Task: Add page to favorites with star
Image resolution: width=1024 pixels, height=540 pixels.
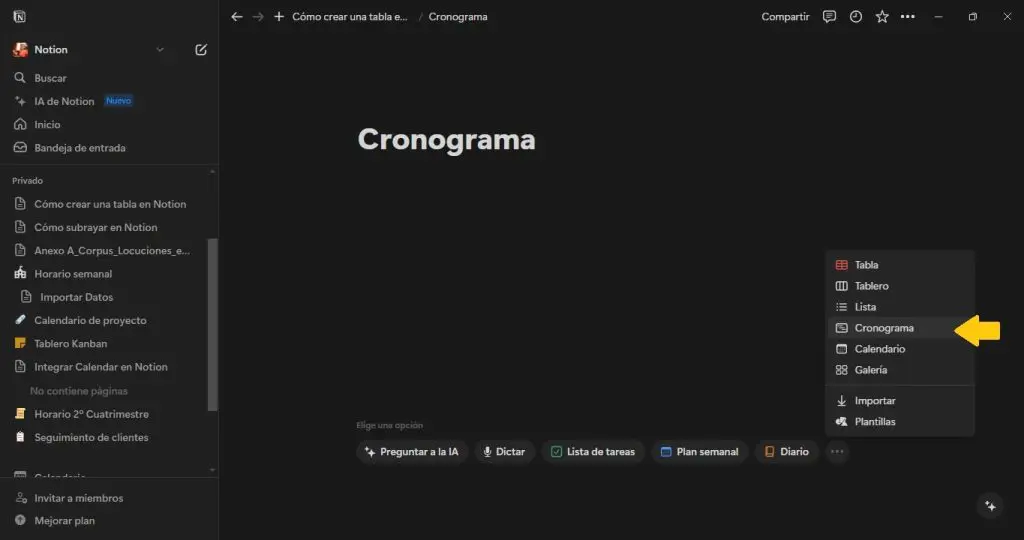Action: pos(882,17)
